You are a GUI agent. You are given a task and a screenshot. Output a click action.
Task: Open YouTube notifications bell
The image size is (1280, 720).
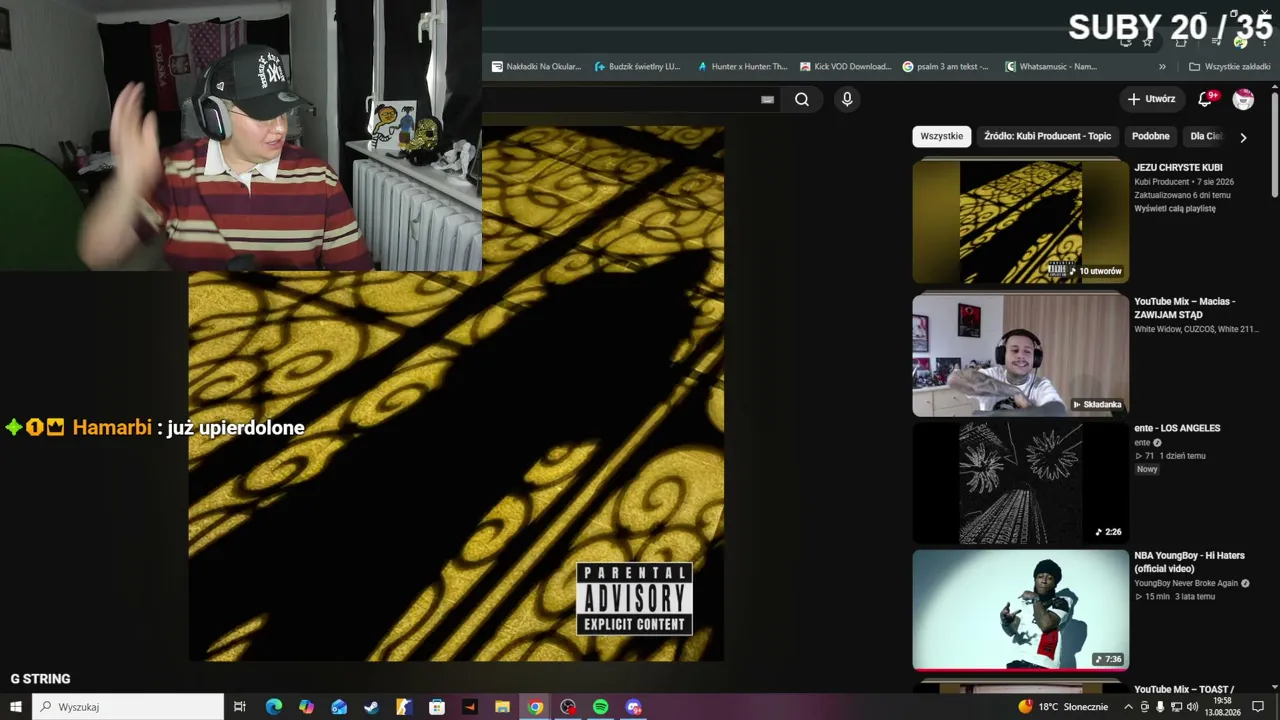click(x=1205, y=99)
